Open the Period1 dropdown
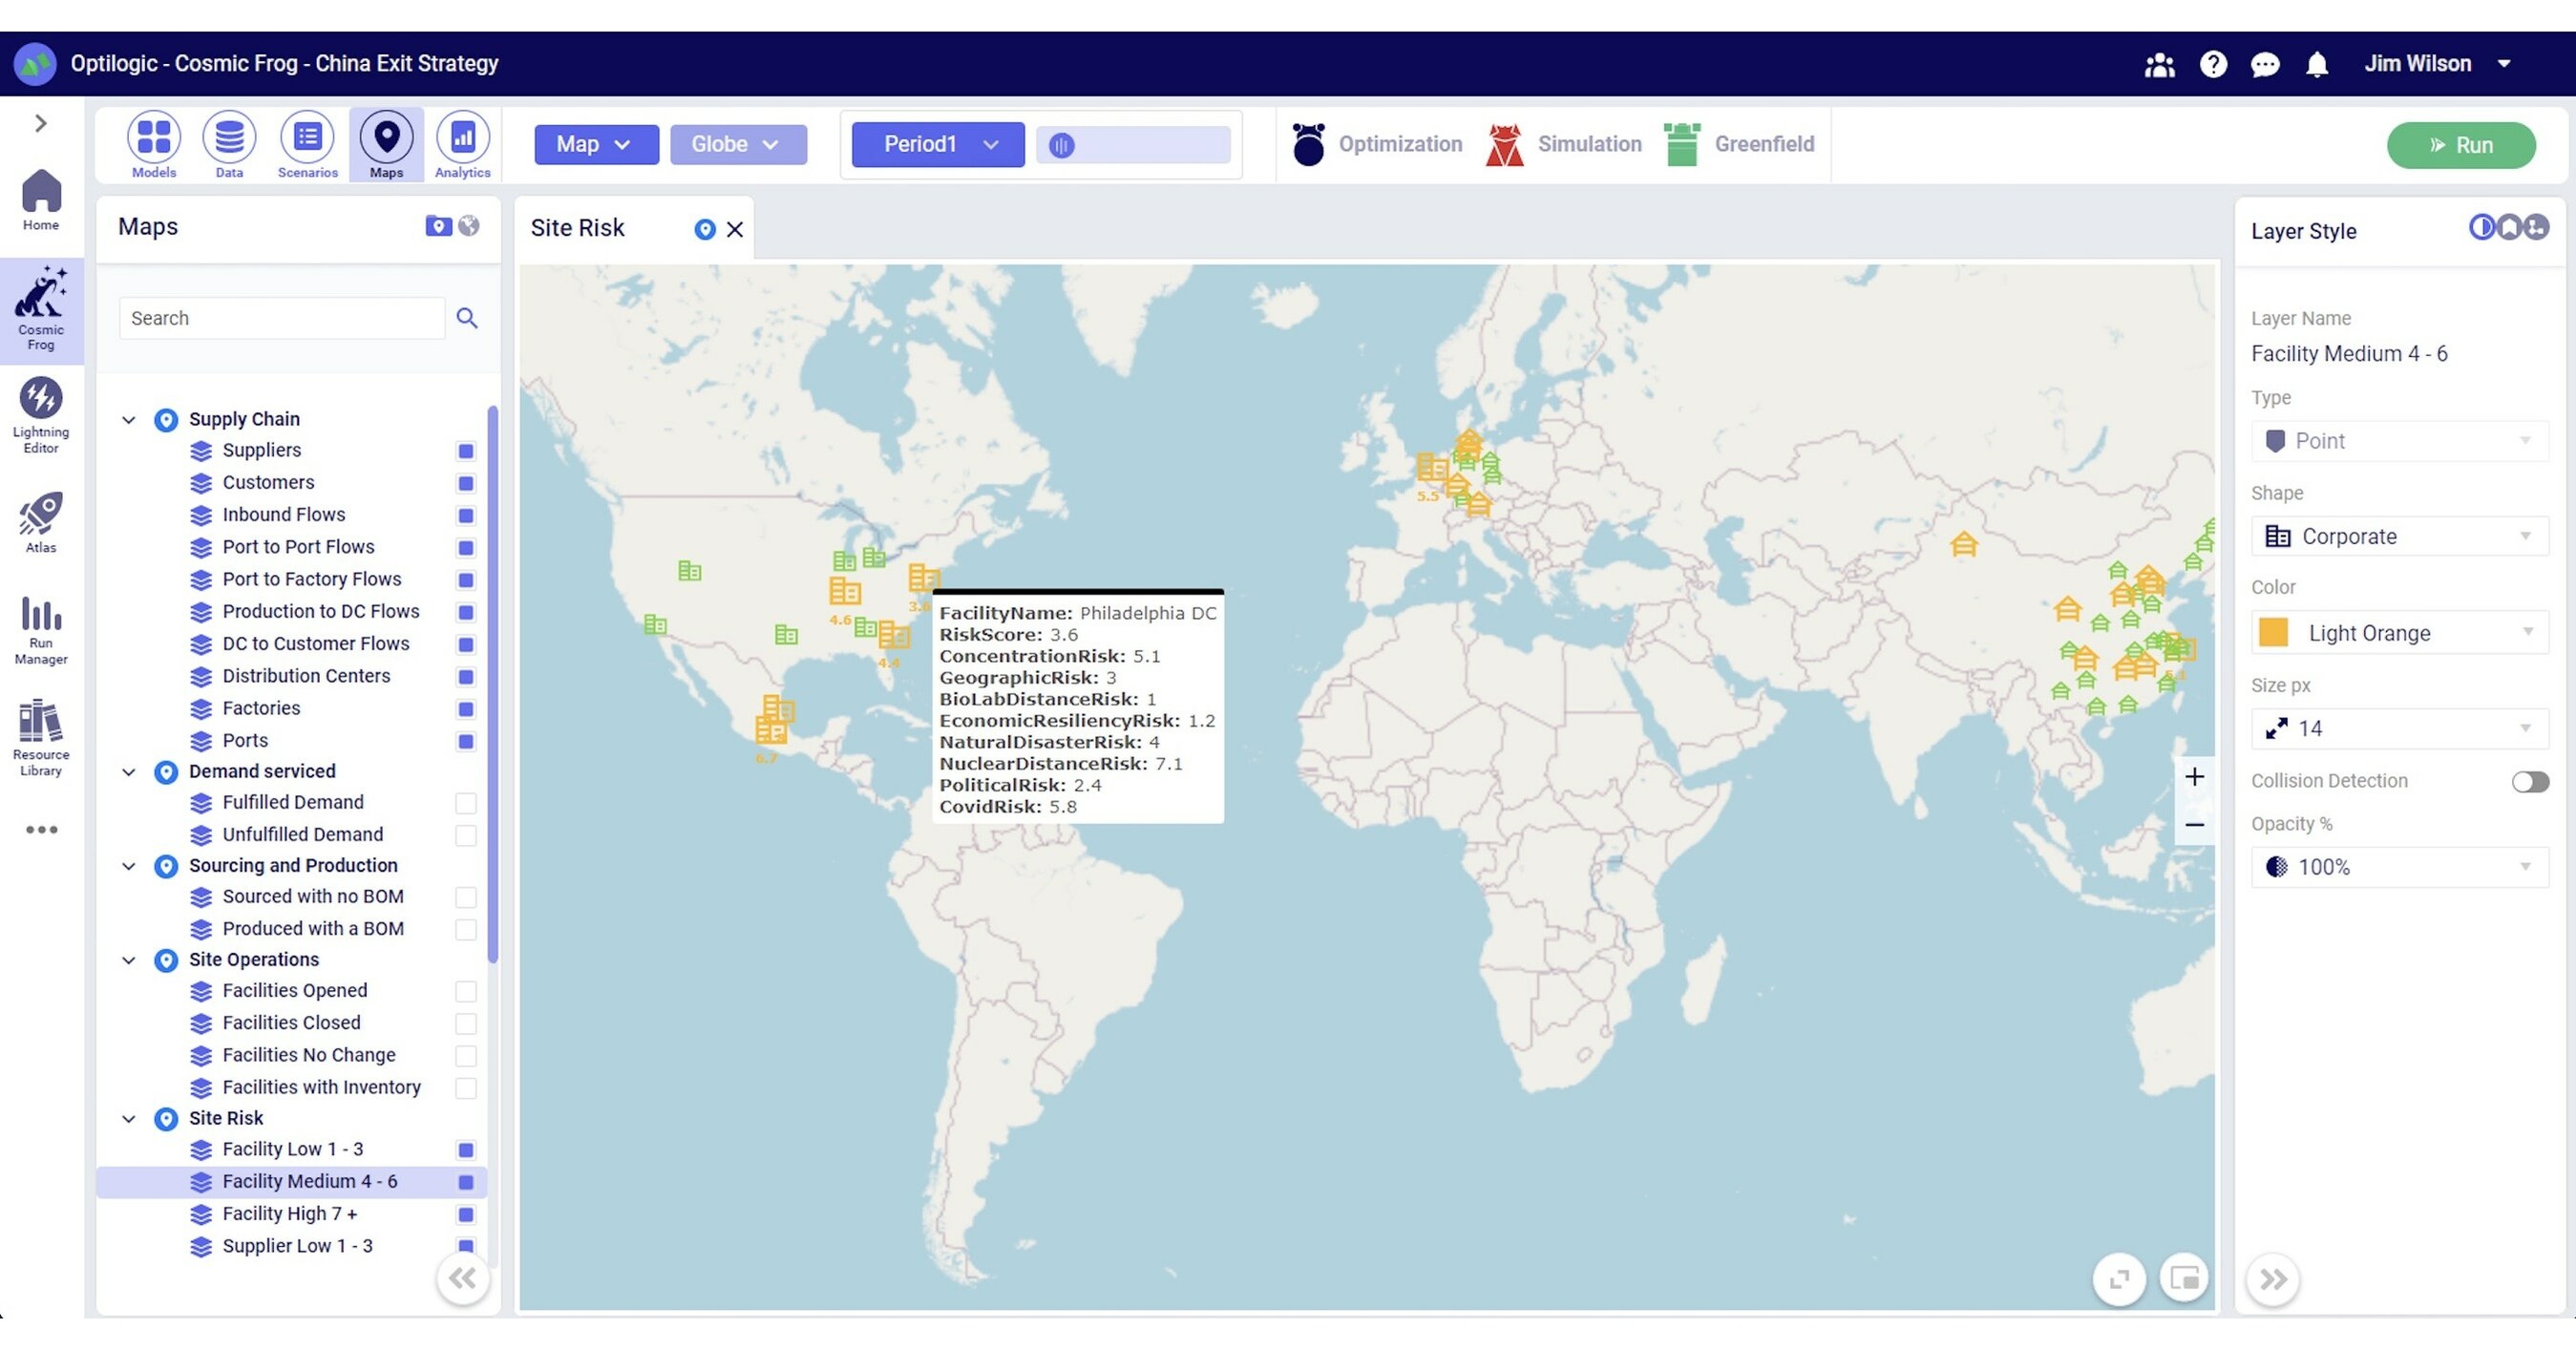2576x1350 pixels. [x=936, y=144]
